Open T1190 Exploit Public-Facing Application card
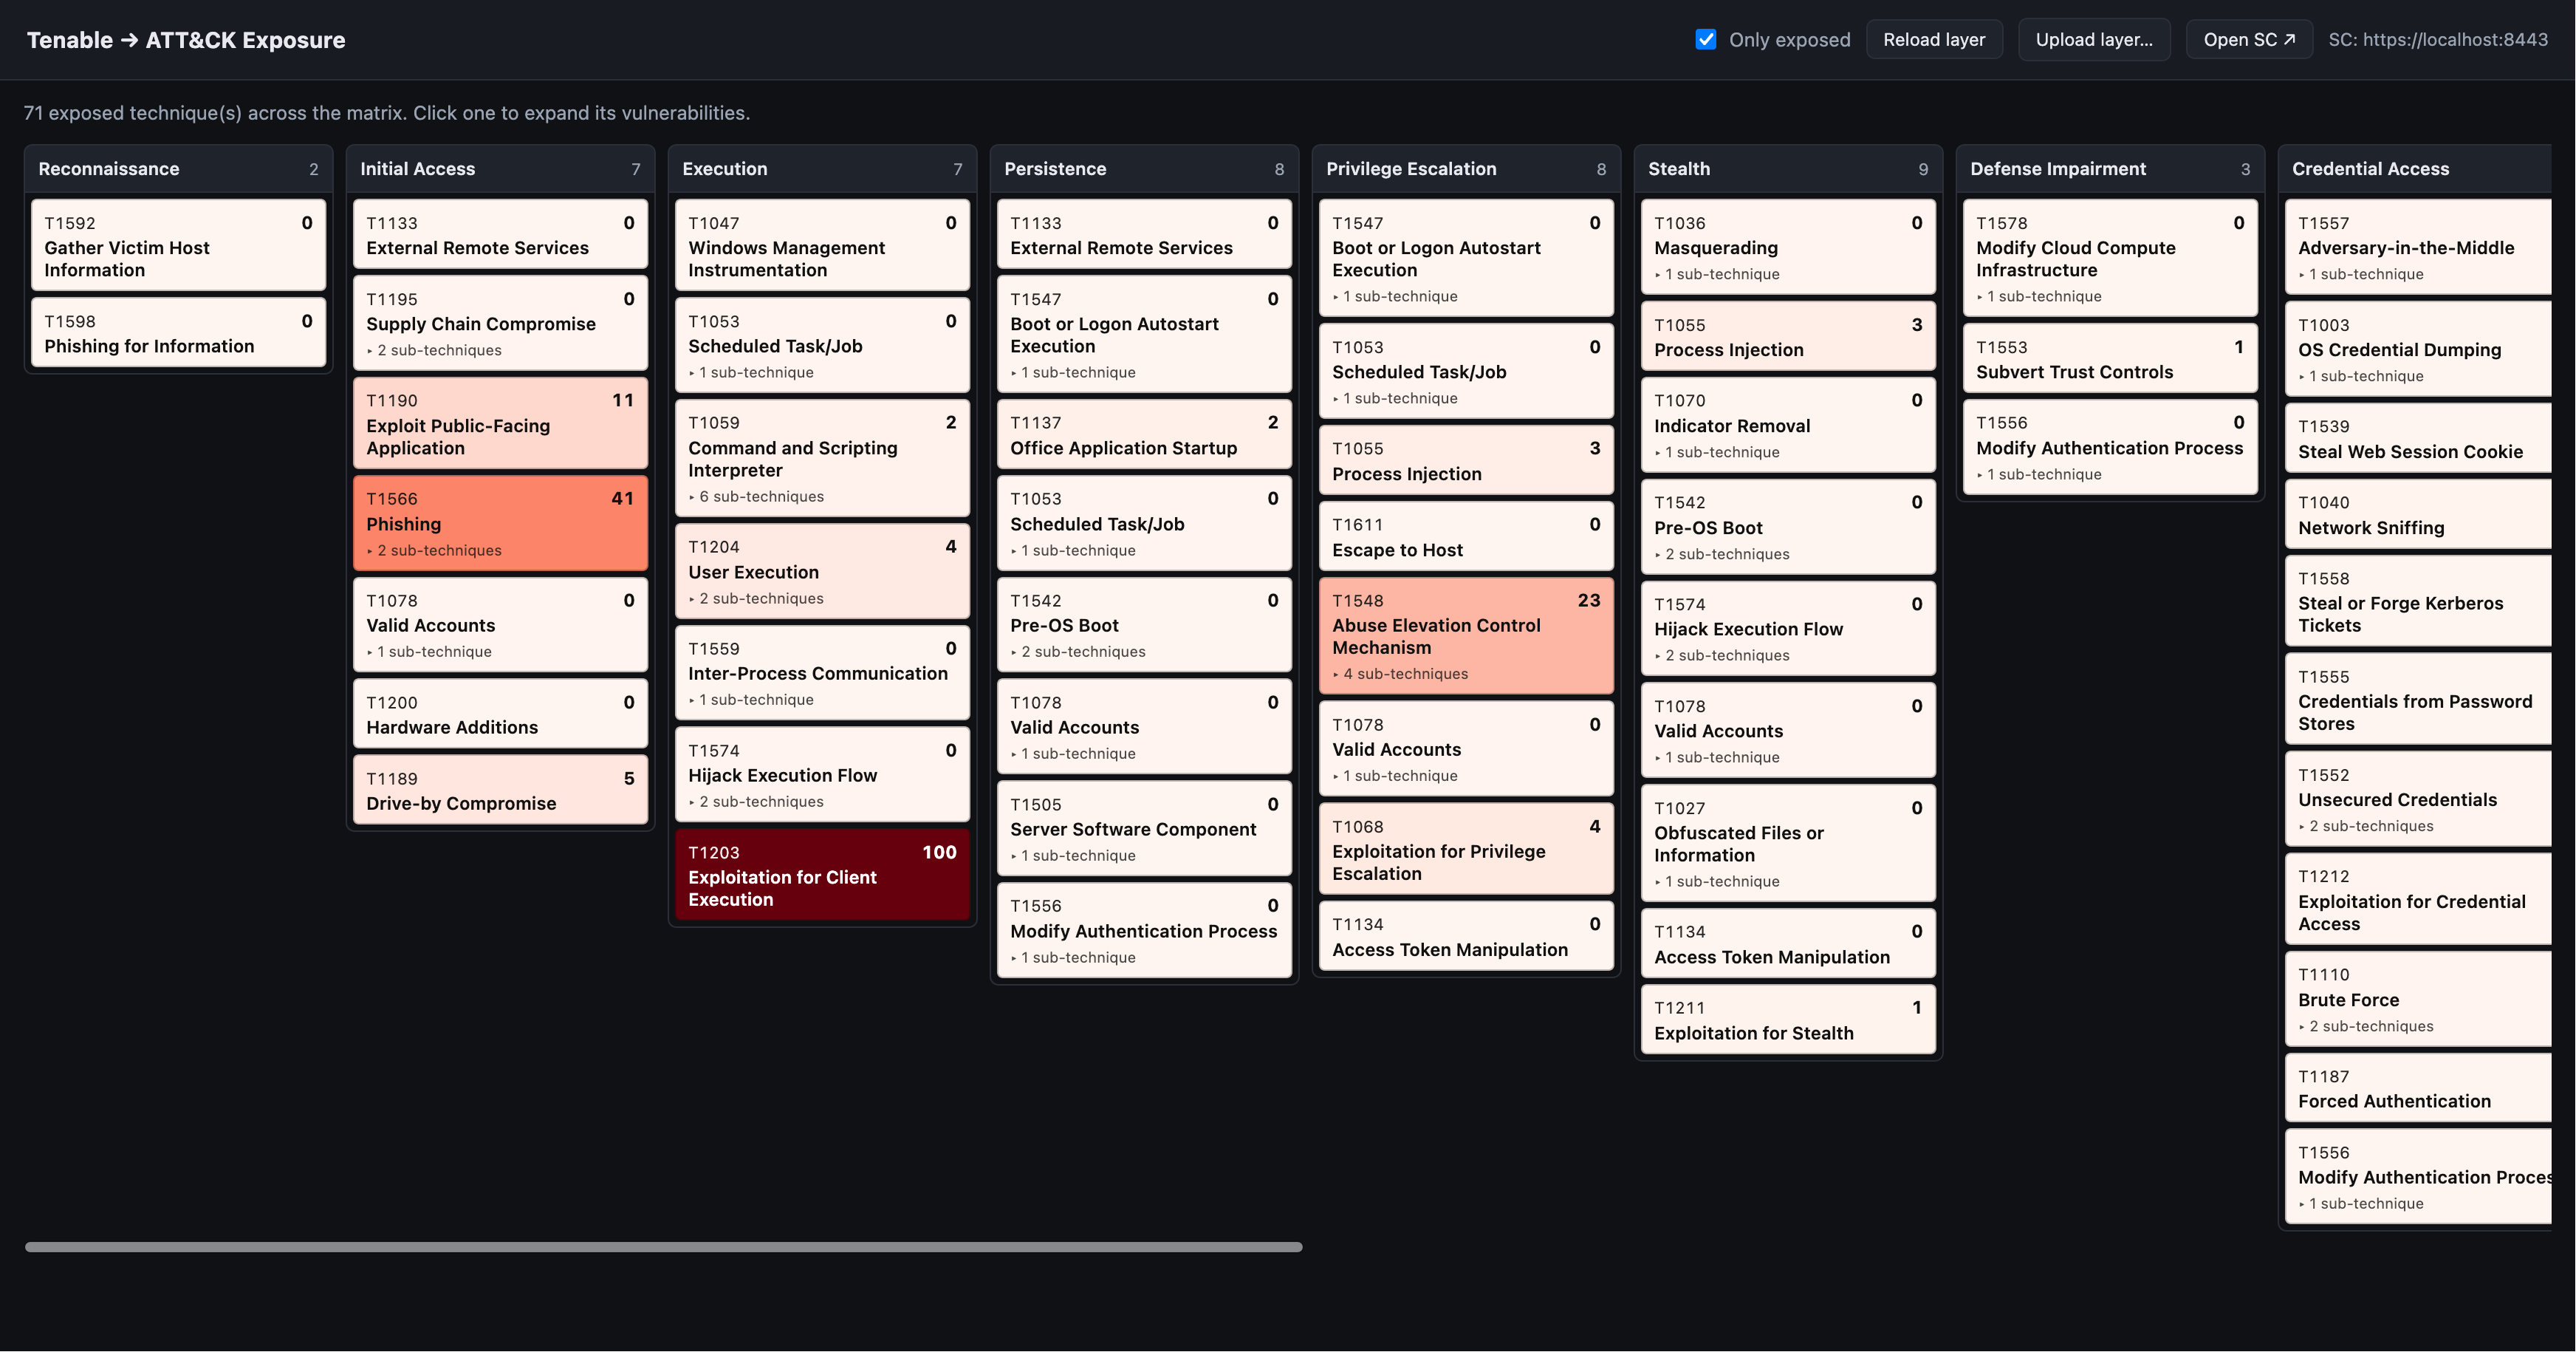The height and width of the screenshot is (1352, 2576). coord(500,423)
